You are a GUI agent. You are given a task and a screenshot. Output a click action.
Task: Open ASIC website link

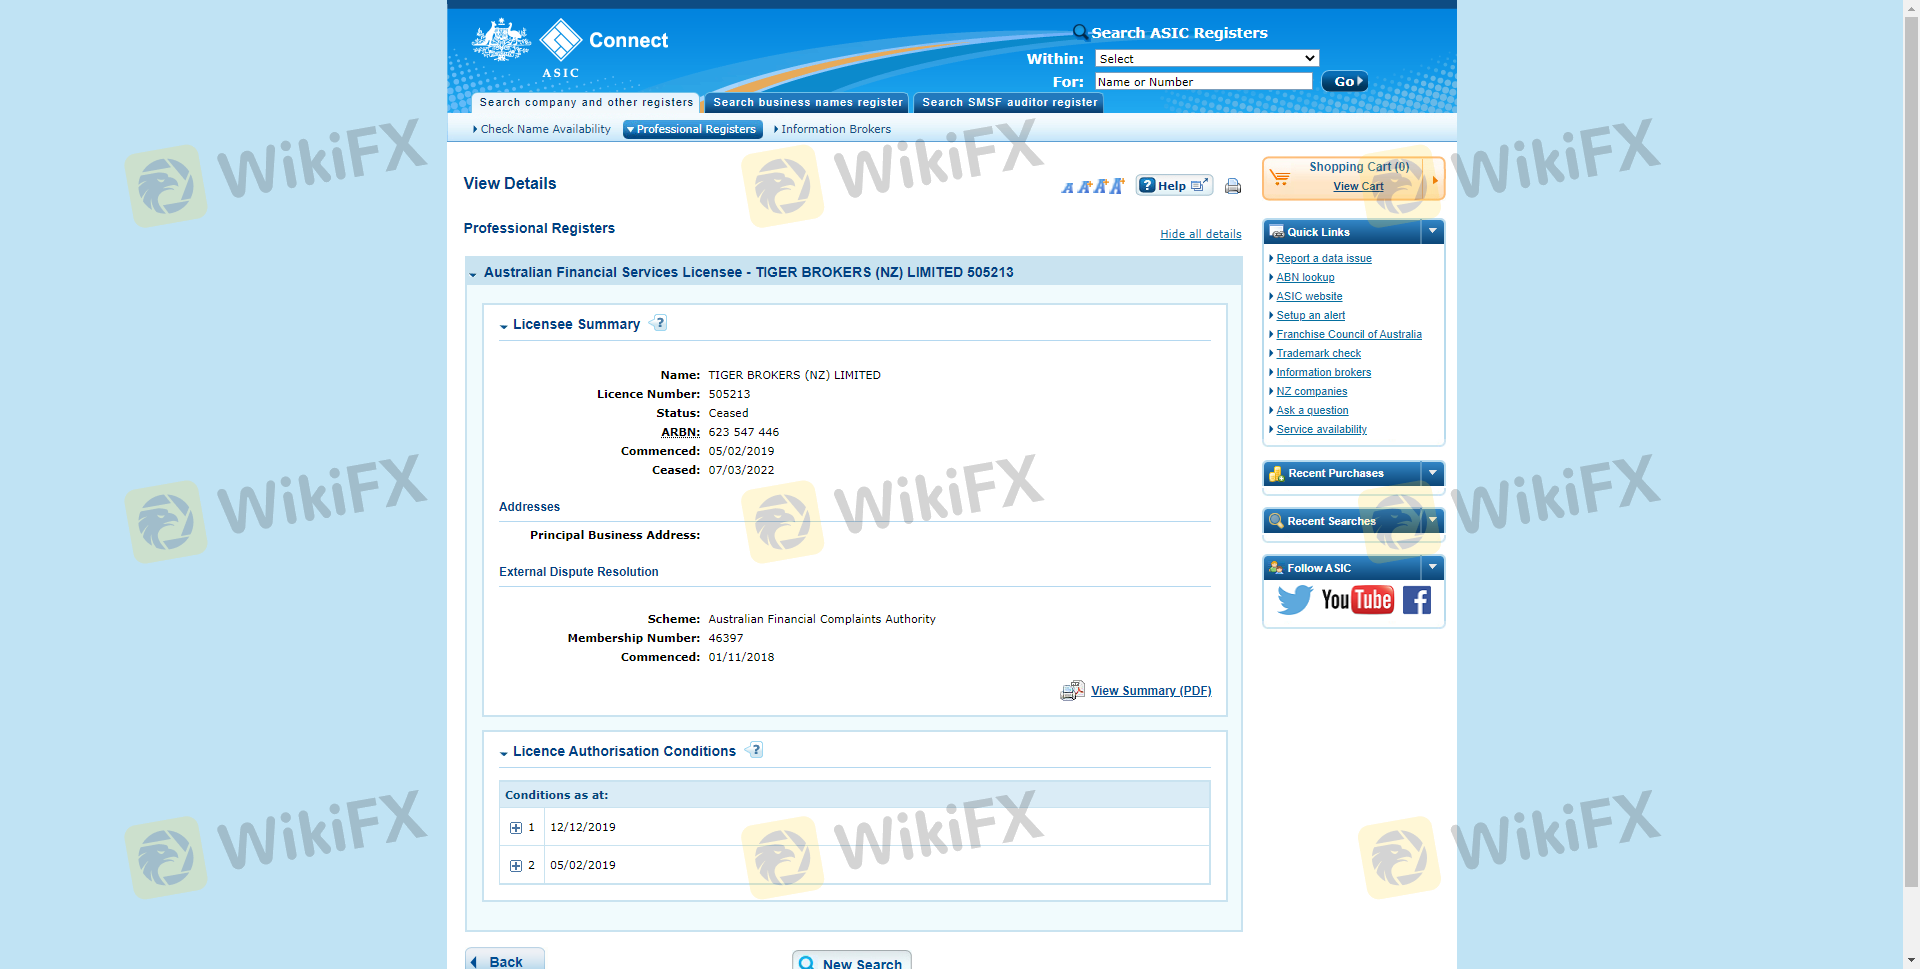[x=1309, y=297]
